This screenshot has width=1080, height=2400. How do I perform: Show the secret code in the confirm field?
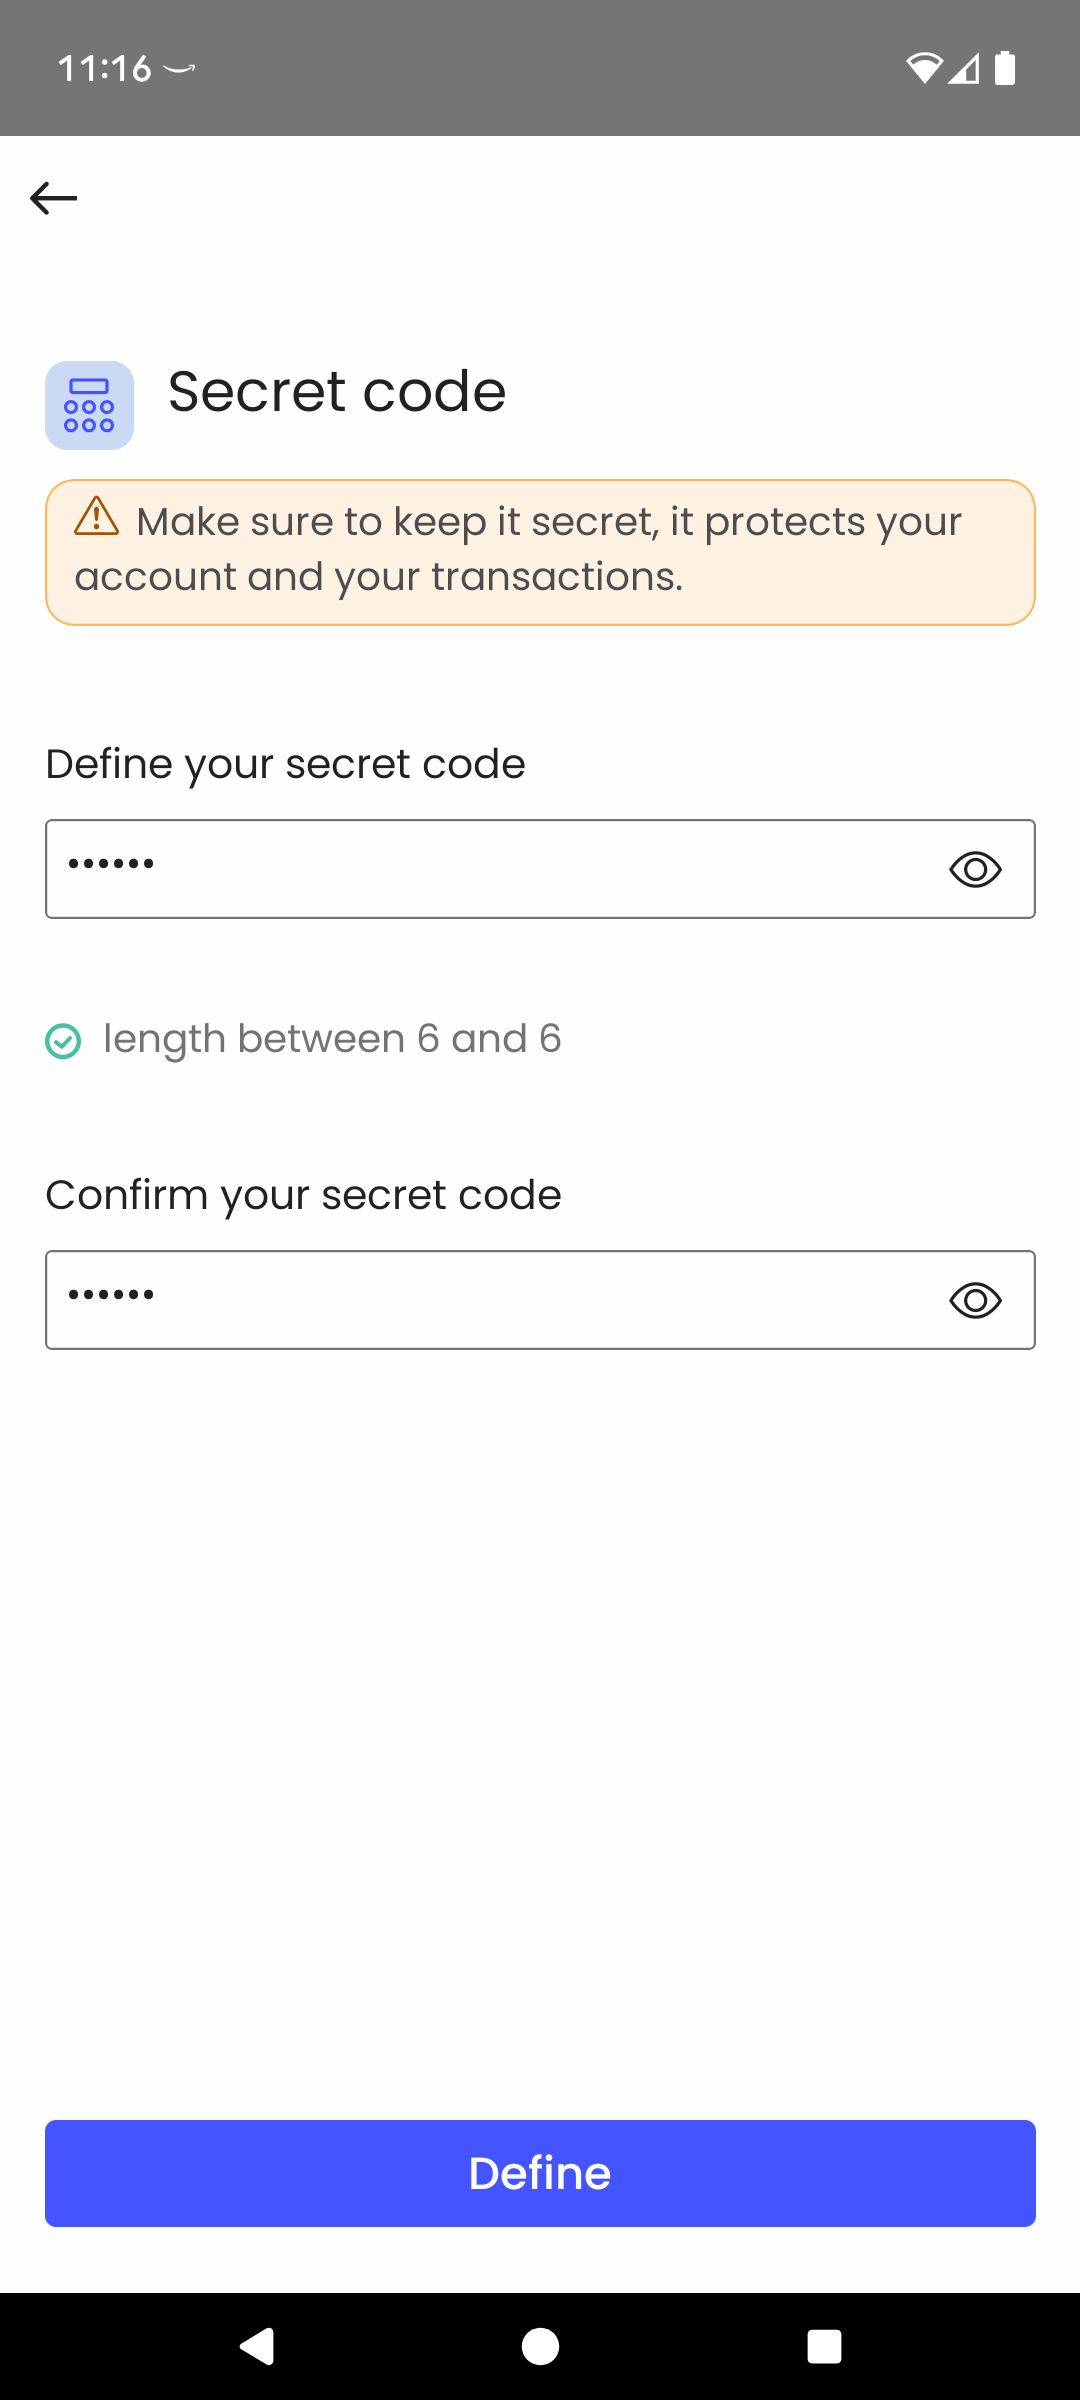tap(976, 1300)
